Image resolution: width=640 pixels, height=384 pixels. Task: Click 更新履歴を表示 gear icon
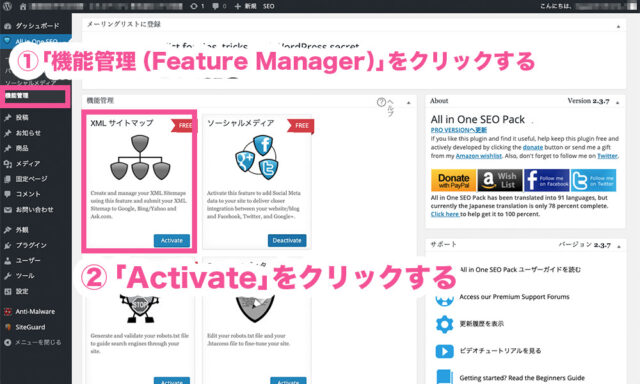click(x=444, y=324)
